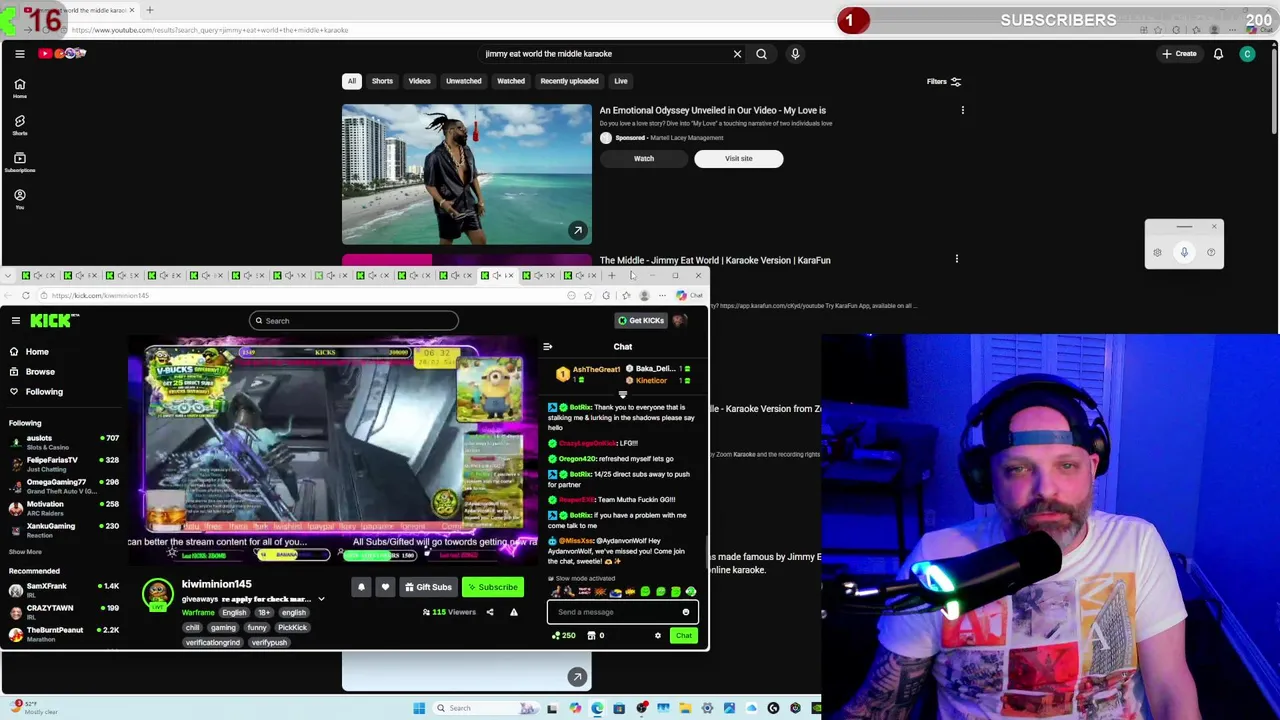Open Microsoft Edge from the taskbar
Viewport: 1280px width, 720px height.
[597, 708]
